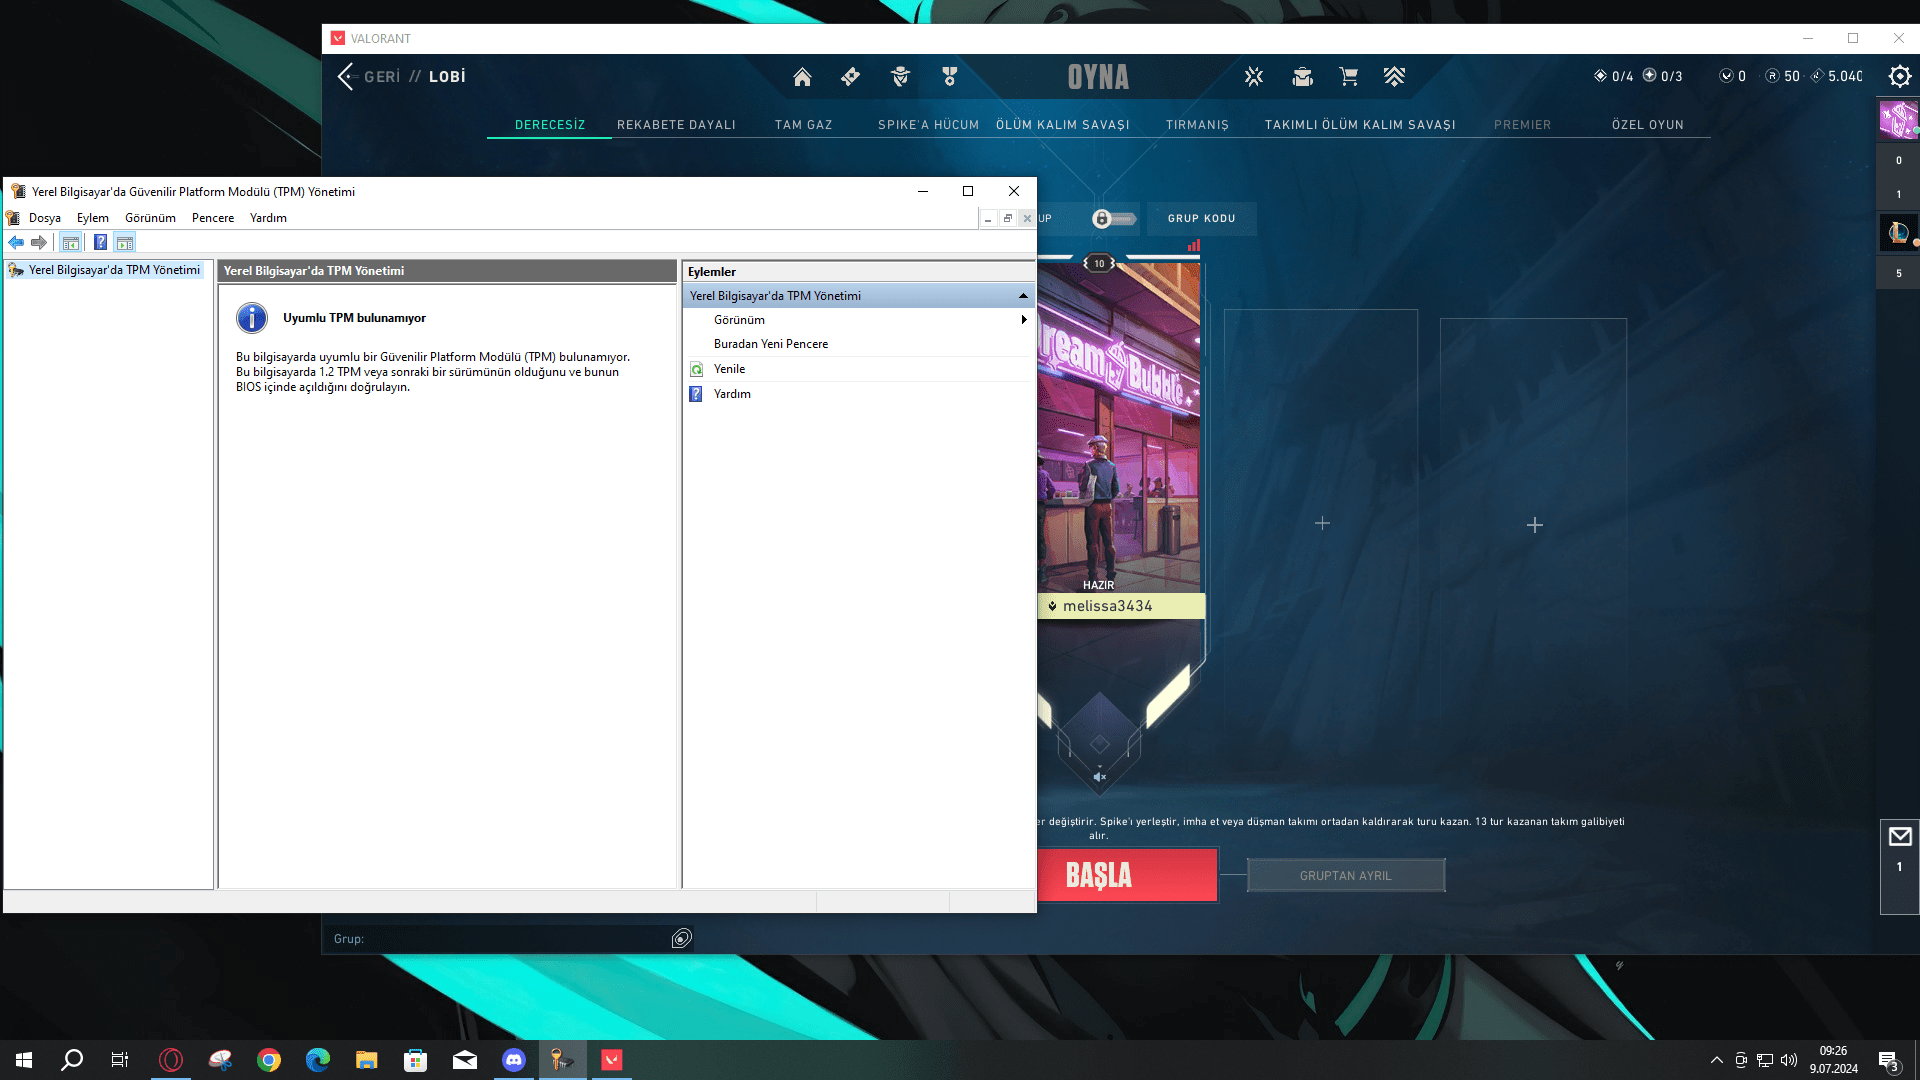Select Yerel Bilgisayar'da TPM Yönetimi tree node

[114, 270]
